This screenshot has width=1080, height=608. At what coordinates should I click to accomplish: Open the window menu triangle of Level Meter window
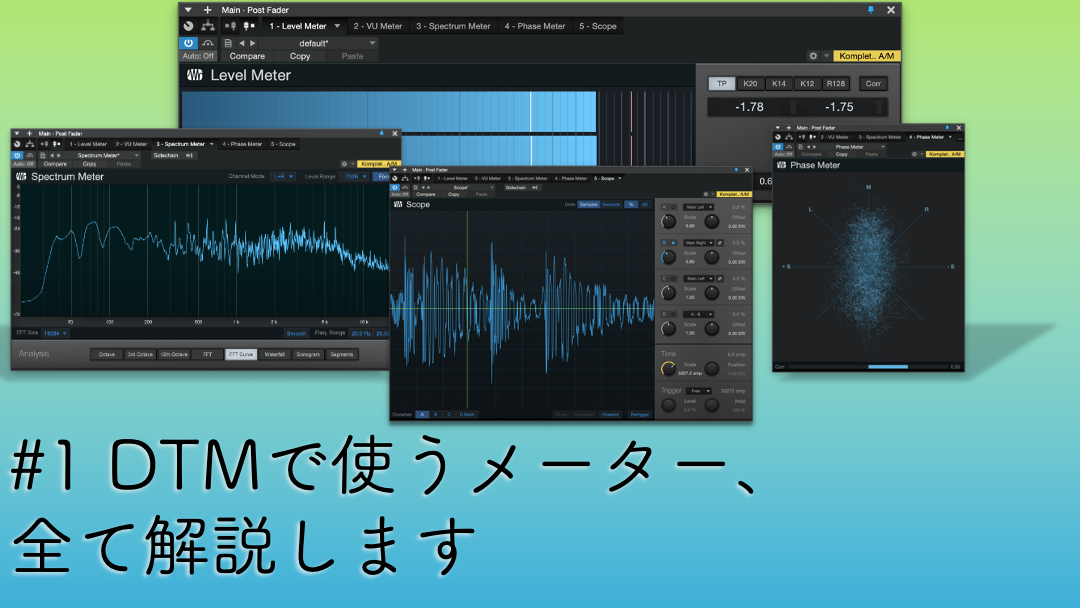[x=188, y=10]
